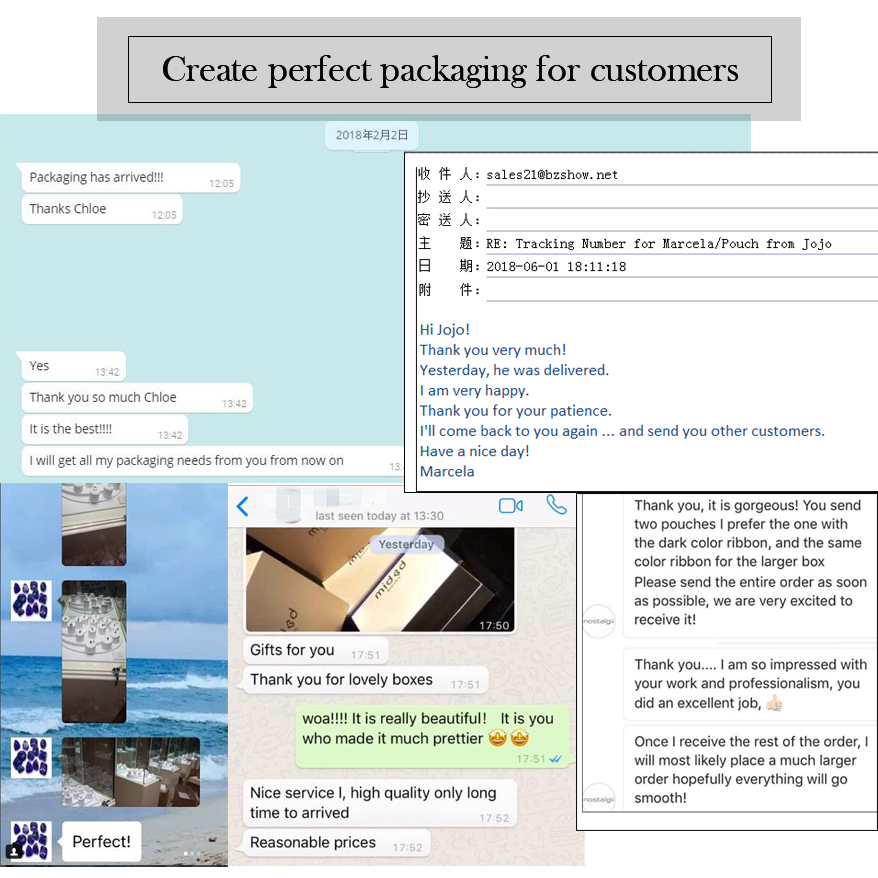Click the 2018年2月2日 date stamp
The height and width of the screenshot is (878, 878).
point(371,135)
